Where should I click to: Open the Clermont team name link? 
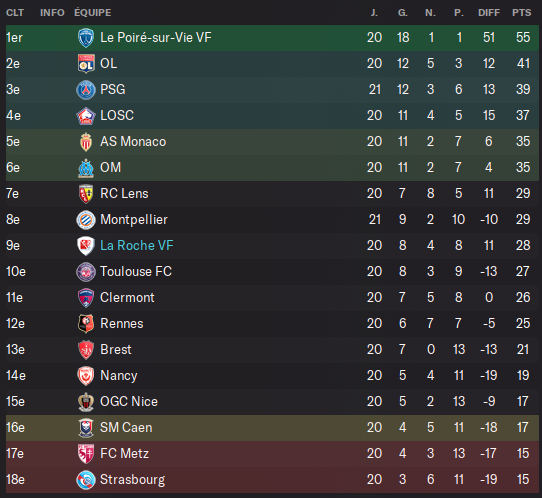click(127, 298)
